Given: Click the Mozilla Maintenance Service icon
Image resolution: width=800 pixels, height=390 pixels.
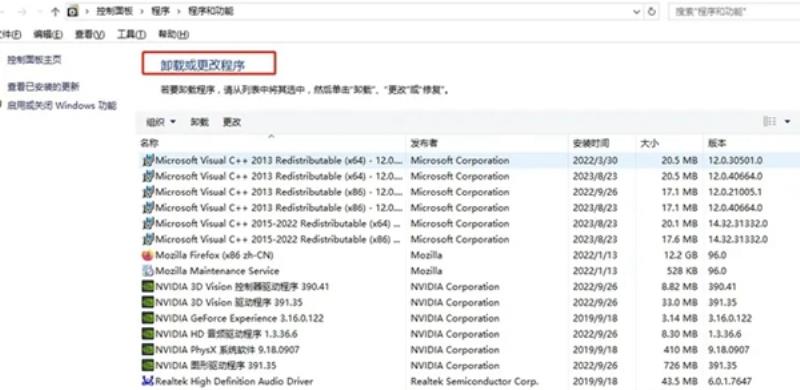Looking at the screenshot, I should [148, 271].
